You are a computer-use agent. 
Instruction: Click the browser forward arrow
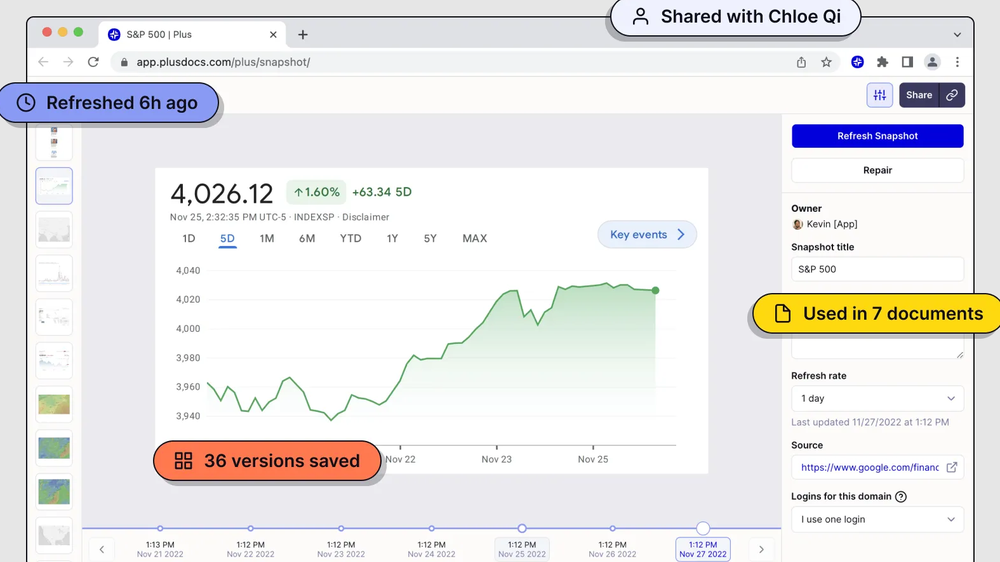[x=68, y=62]
